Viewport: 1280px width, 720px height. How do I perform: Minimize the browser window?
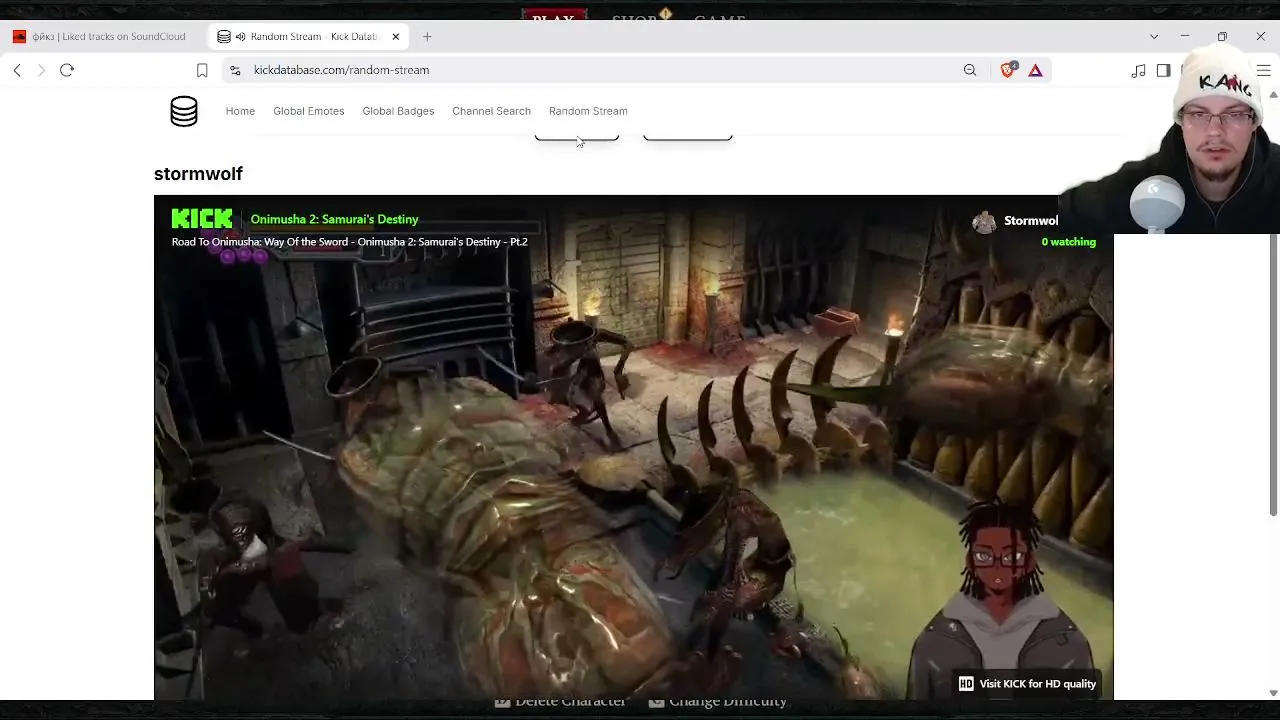[x=1185, y=37]
